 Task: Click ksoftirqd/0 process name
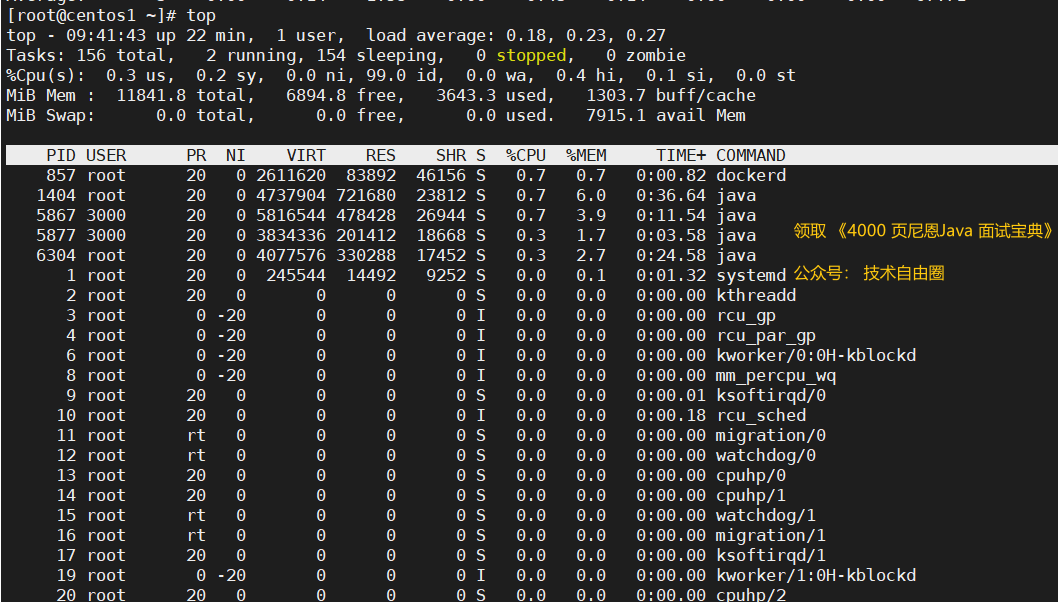[771, 395]
